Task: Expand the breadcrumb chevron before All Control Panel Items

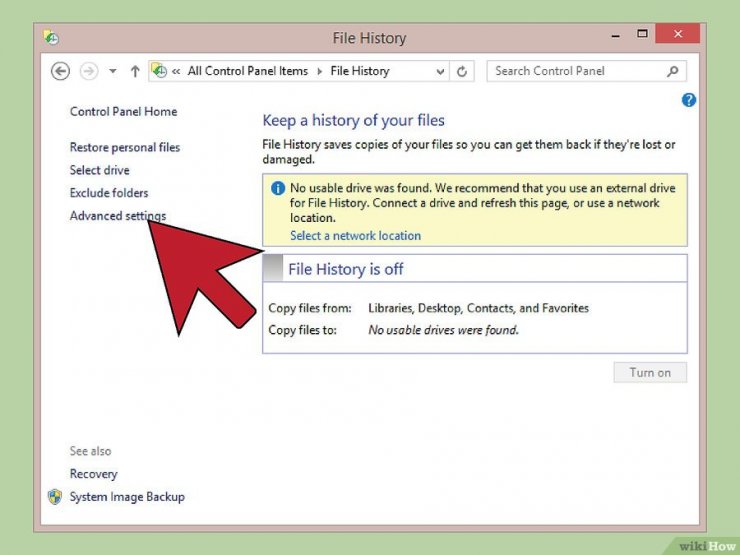Action: click(176, 71)
